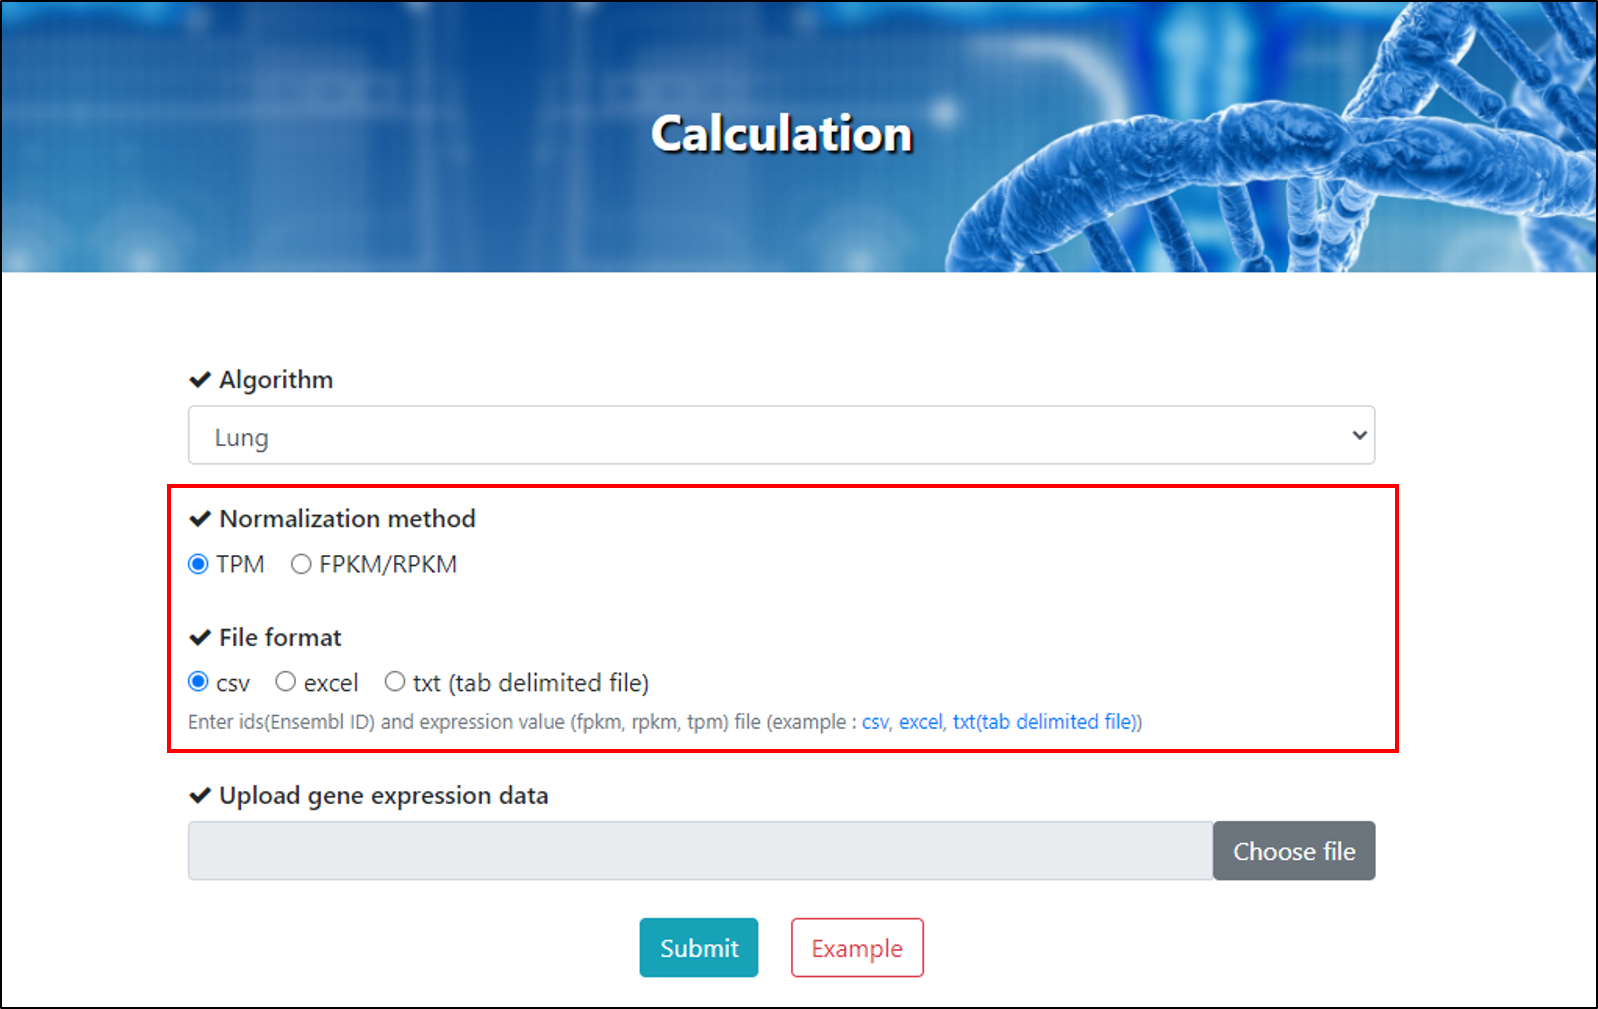Click the checkmark icon beside Normalization method
Viewport: 1598px width, 1009px height.
point(200,519)
